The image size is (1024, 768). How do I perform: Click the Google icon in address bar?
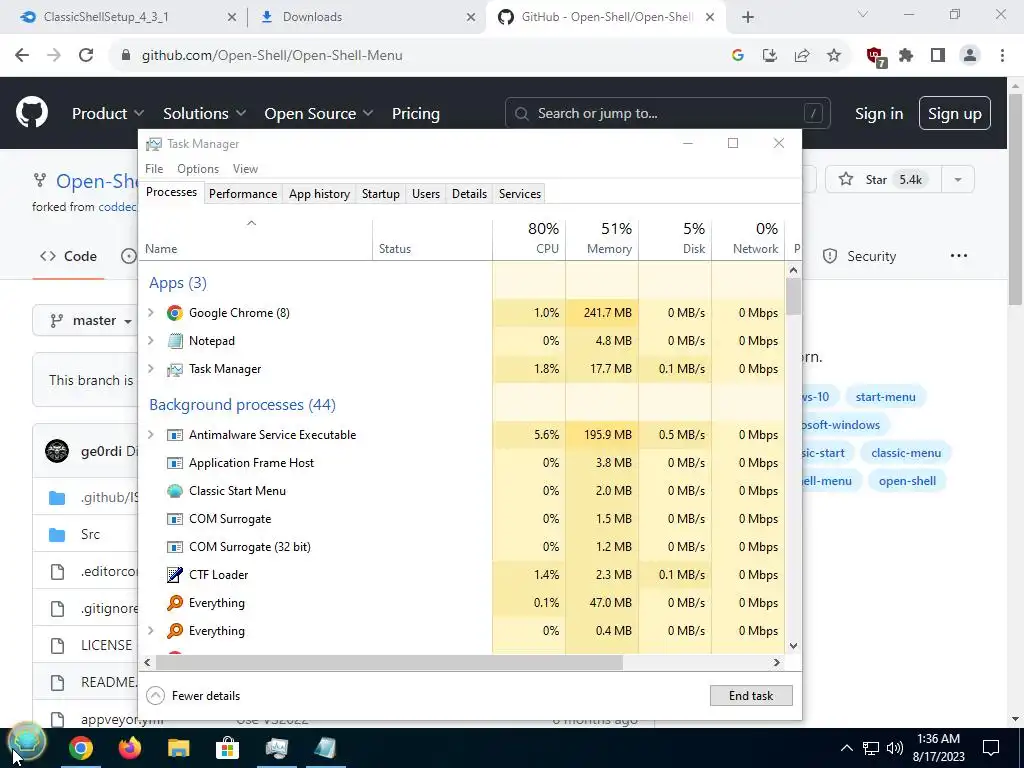[738, 56]
